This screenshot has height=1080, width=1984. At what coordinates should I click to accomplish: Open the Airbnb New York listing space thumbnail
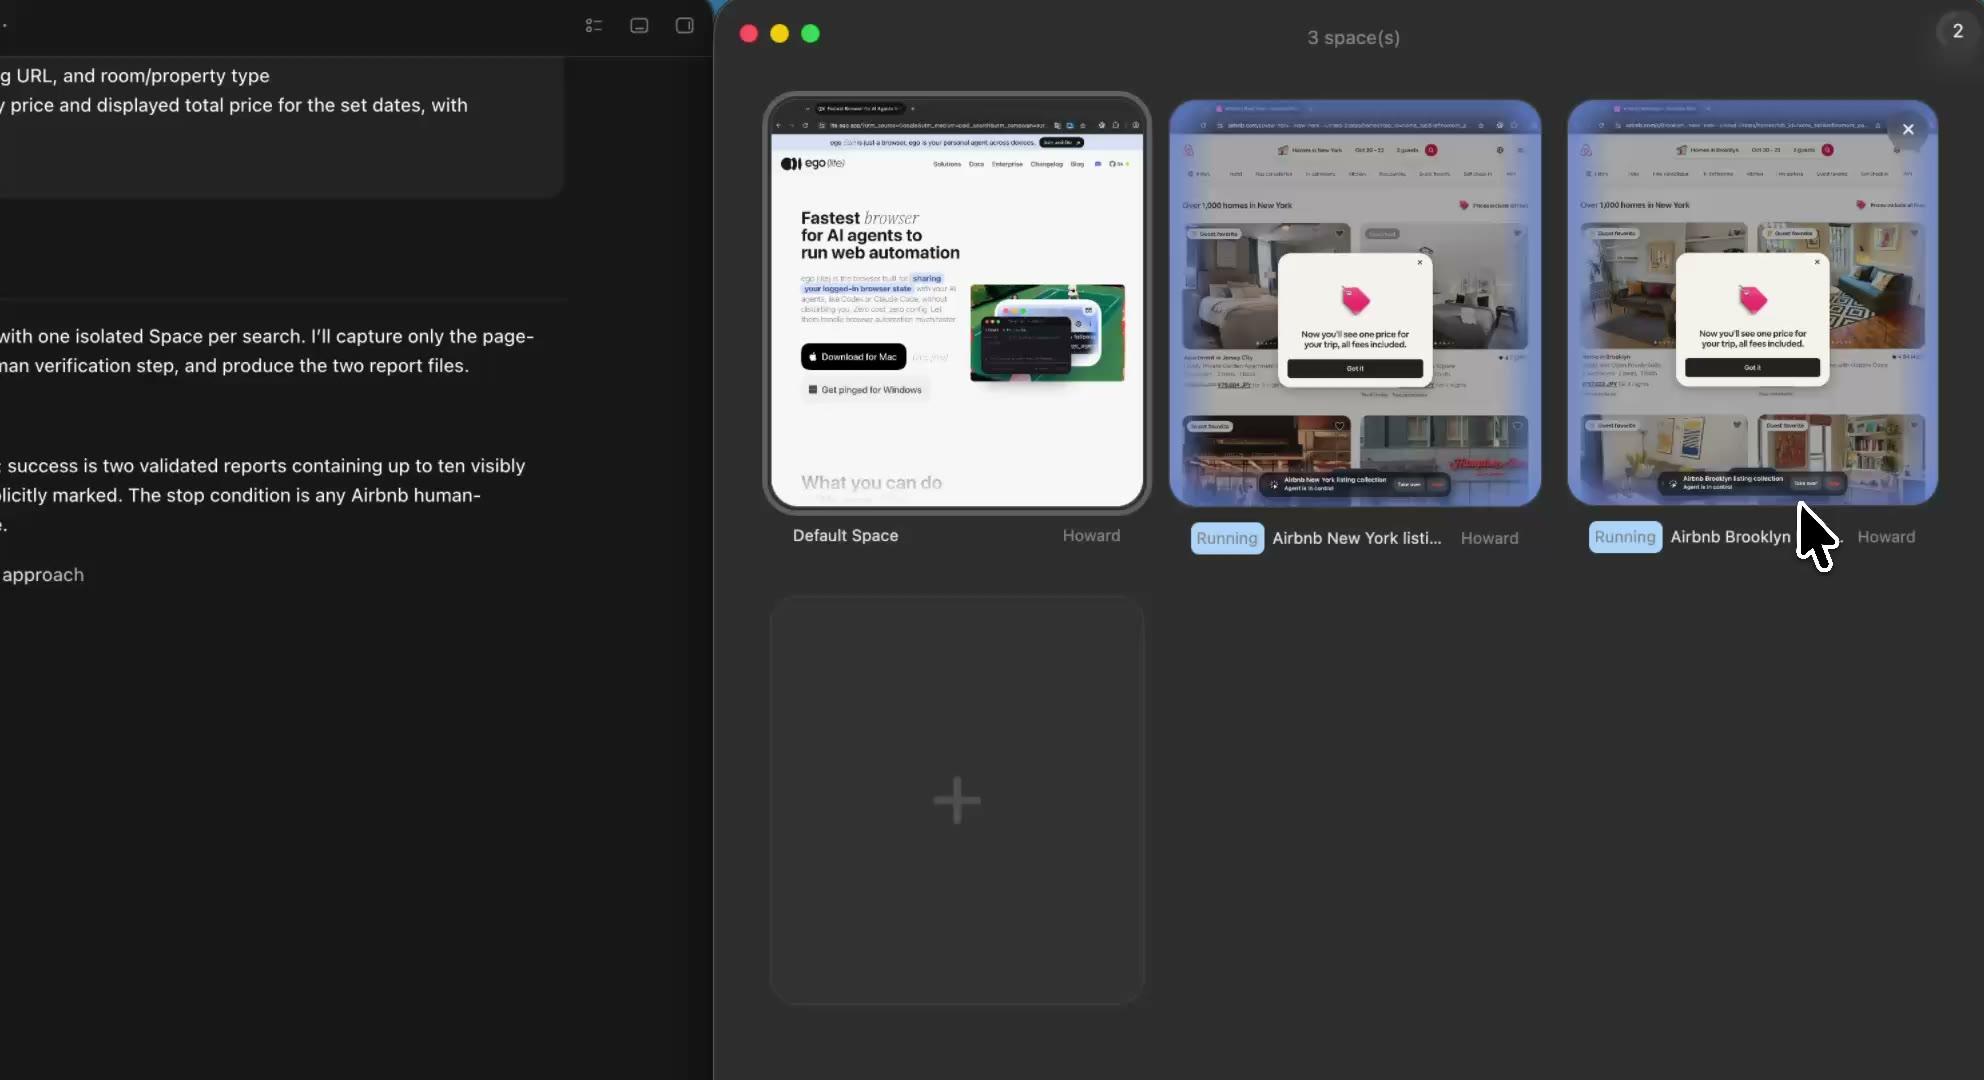click(1355, 303)
